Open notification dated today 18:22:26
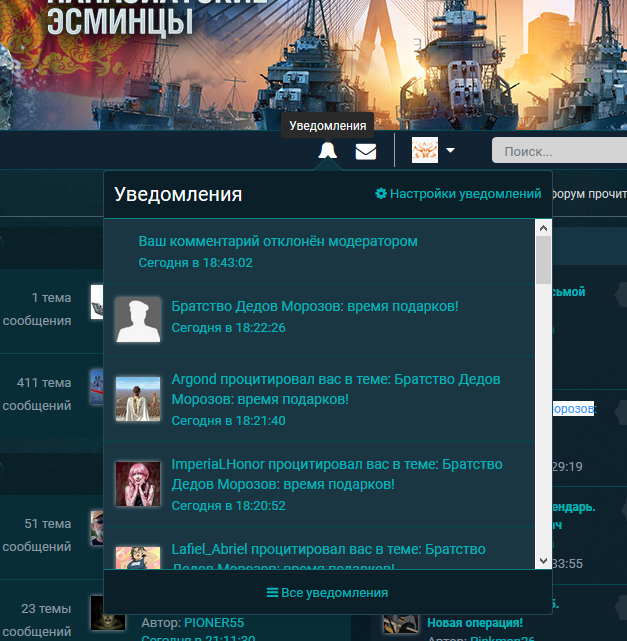This screenshot has width=627, height=641. [319, 320]
